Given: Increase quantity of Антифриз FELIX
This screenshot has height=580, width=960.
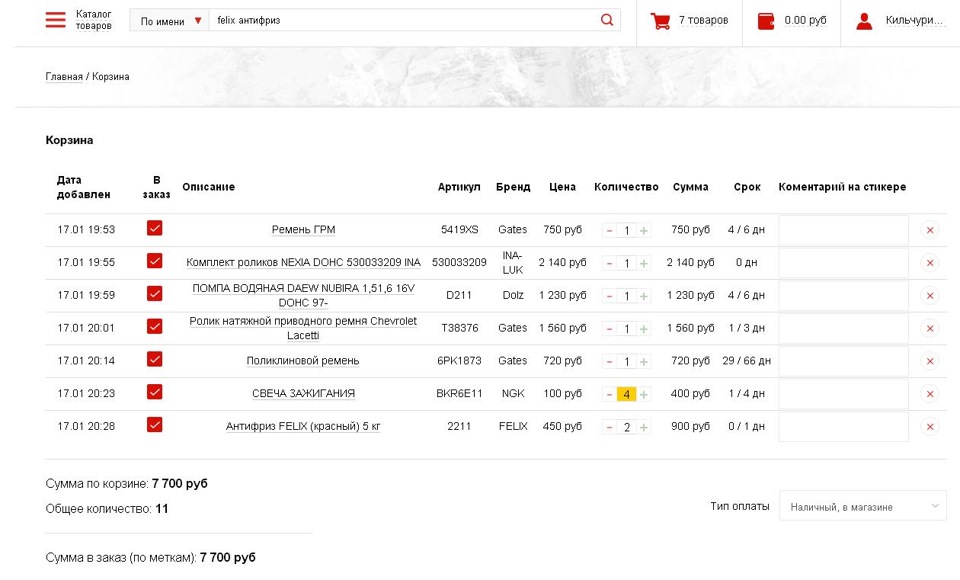Looking at the screenshot, I should click(643, 427).
